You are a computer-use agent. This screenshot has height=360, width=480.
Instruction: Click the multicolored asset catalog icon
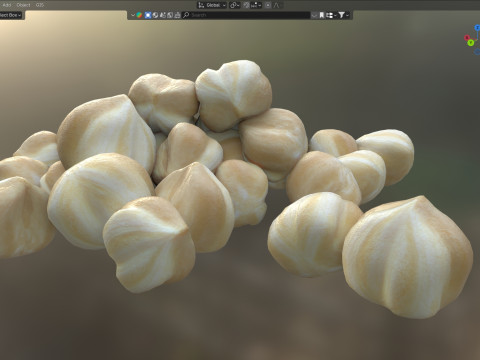tap(139, 15)
